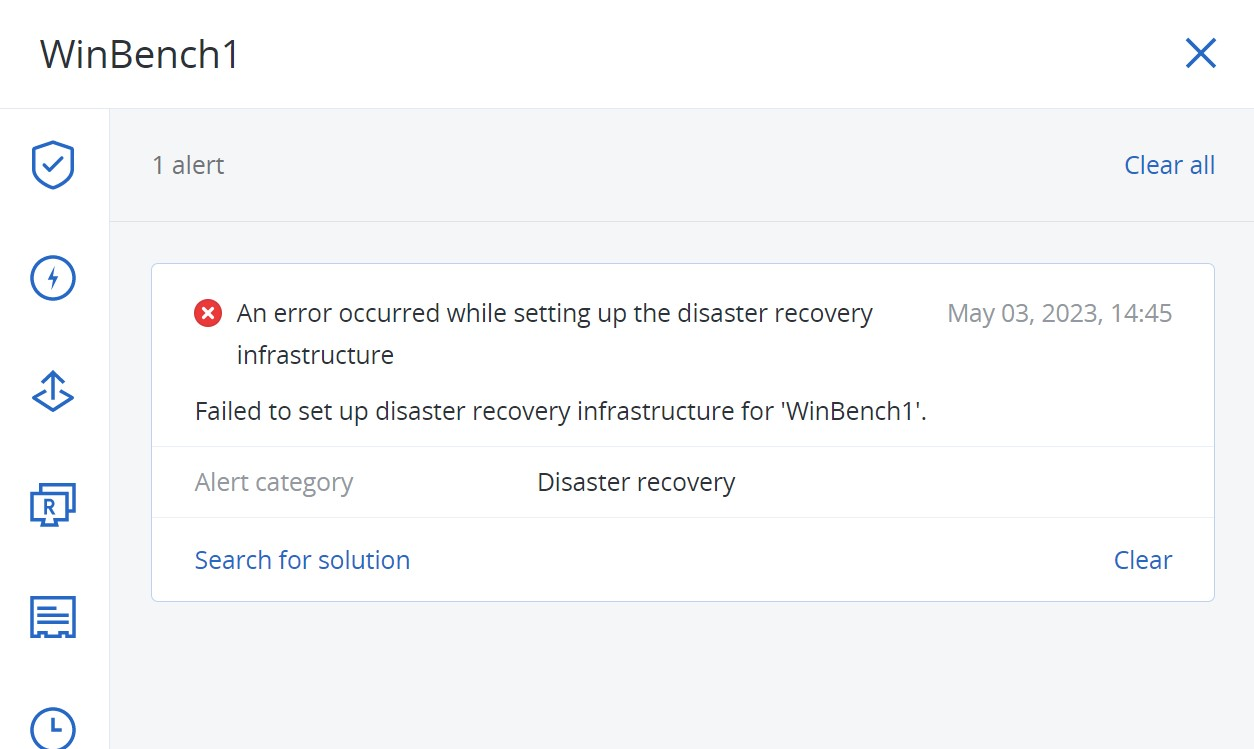1254x749 pixels.
Task: Select the activities list icon in sidebar
Action: click(x=53, y=617)
